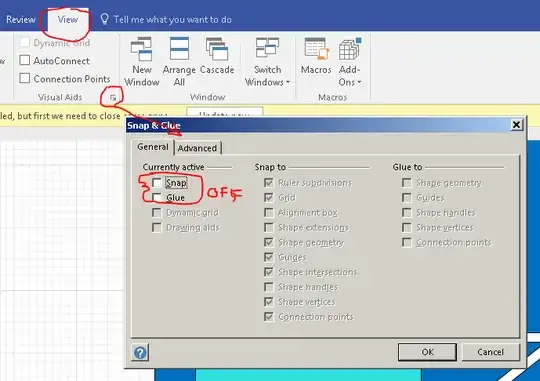Switch to the View ribbon tab
This screenshot has width=540, height=381.
[68, 20]
